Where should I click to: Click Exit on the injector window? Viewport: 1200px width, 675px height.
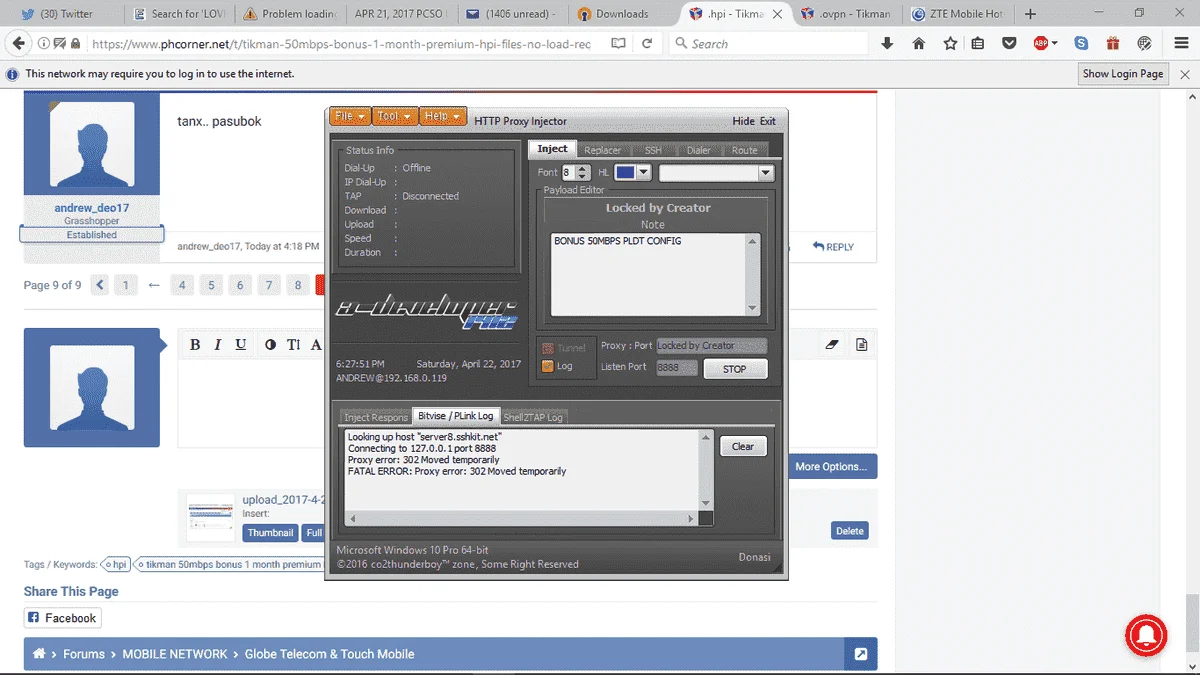tap(767, 121)
